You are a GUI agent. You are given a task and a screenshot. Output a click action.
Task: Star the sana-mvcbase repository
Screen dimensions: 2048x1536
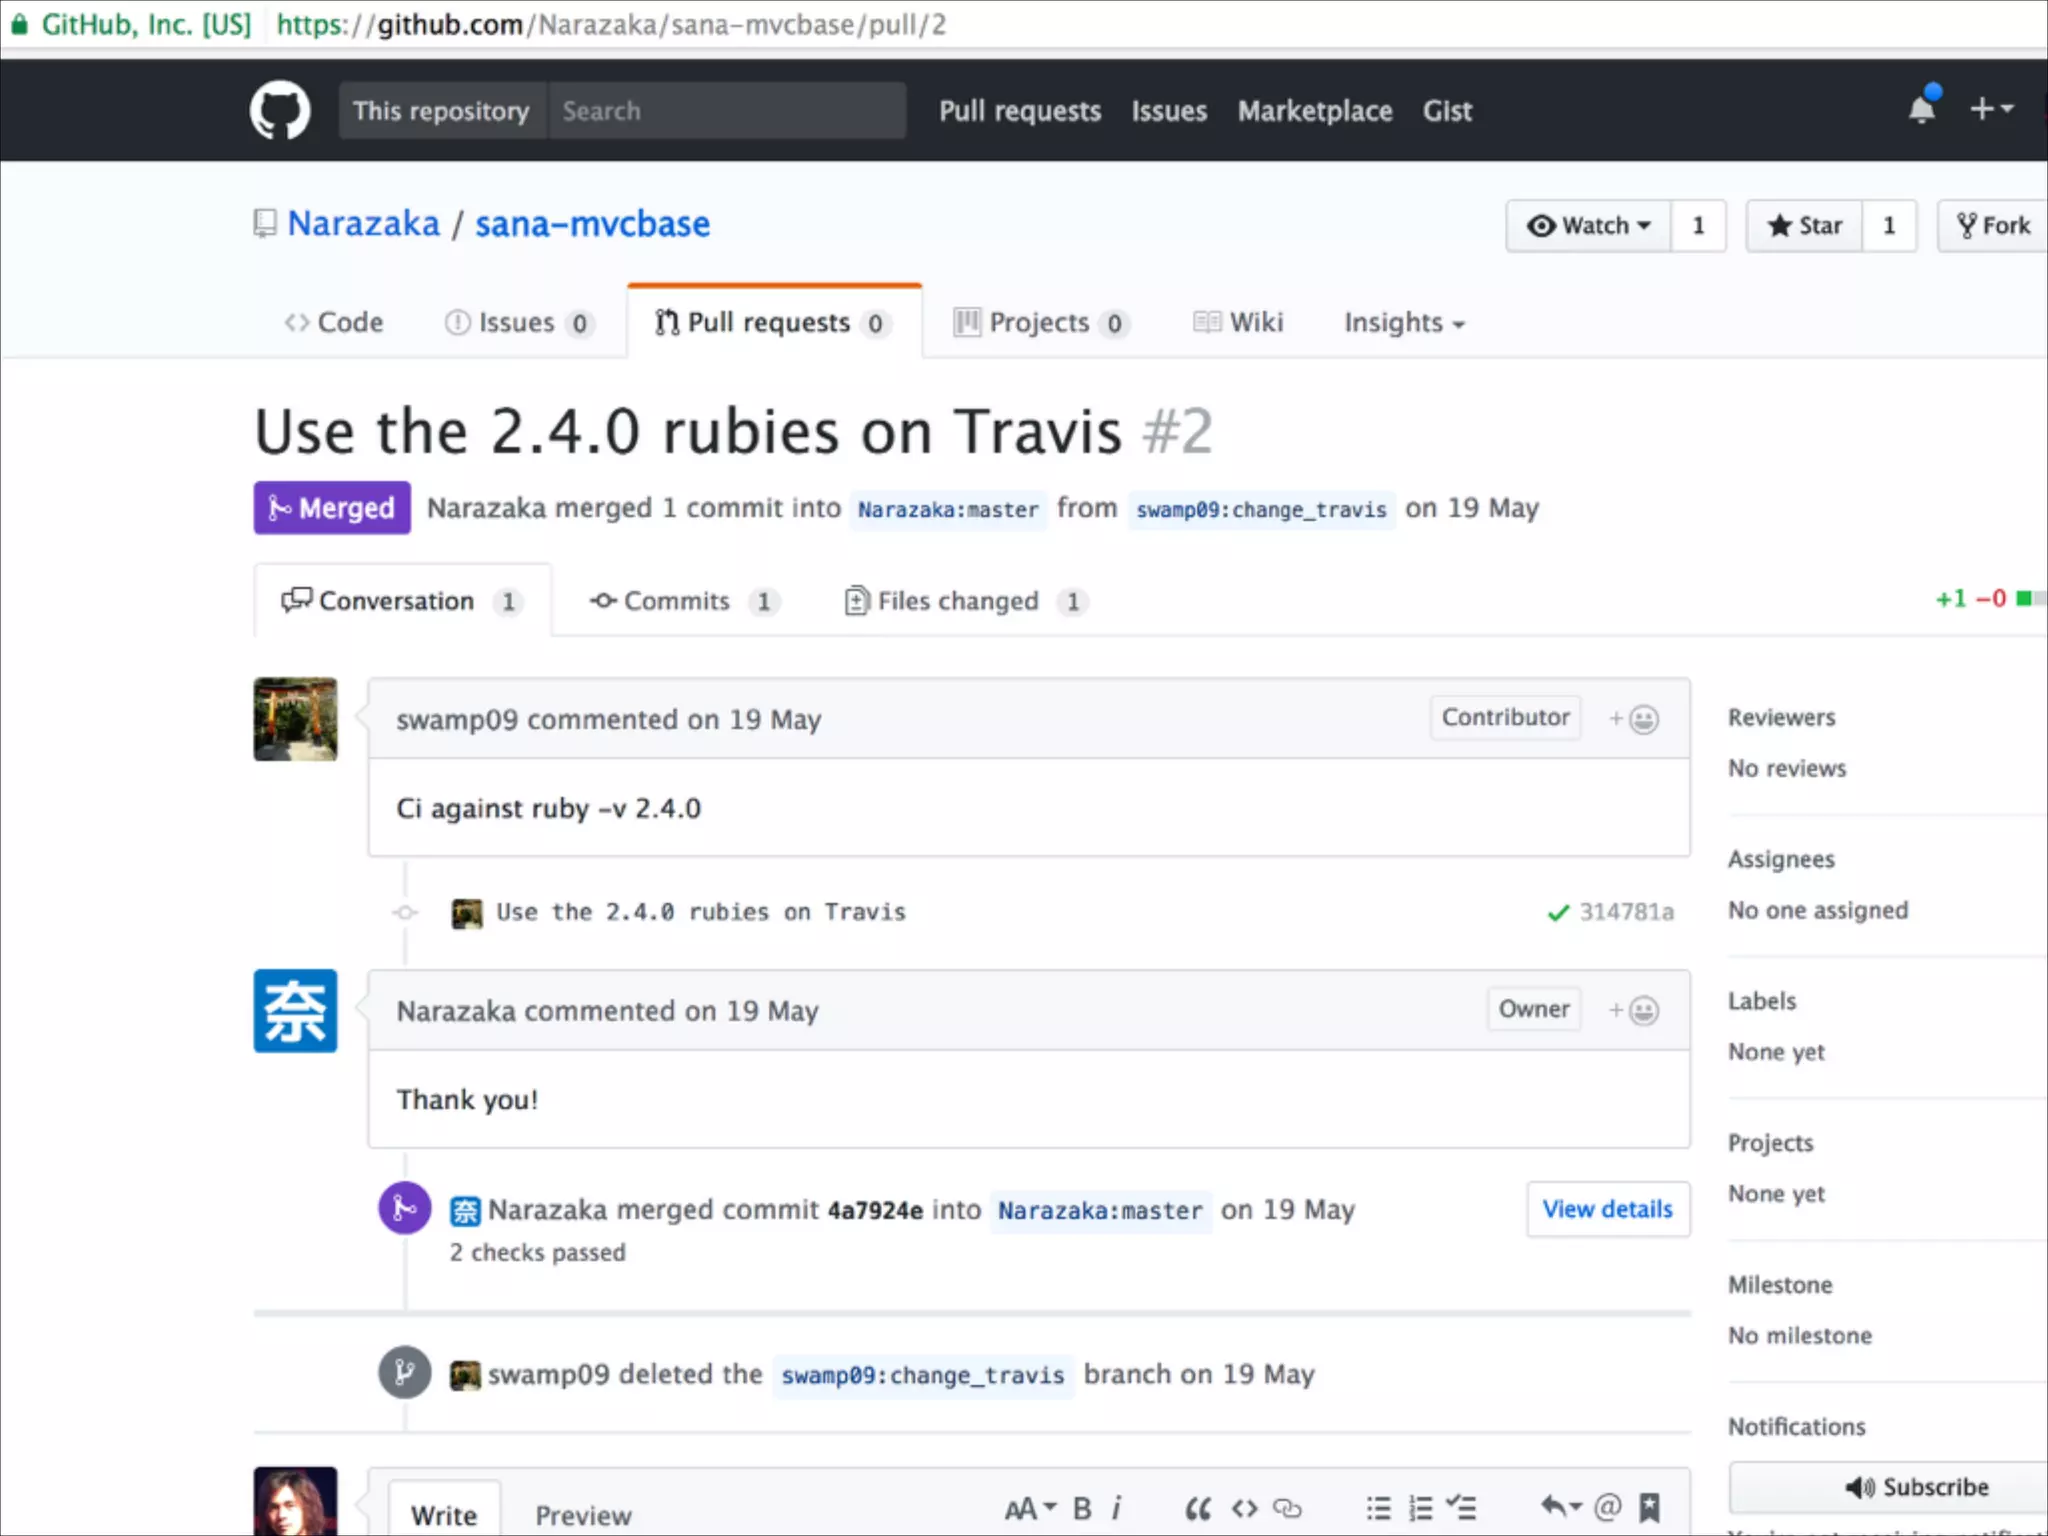tap(1804, 226)
